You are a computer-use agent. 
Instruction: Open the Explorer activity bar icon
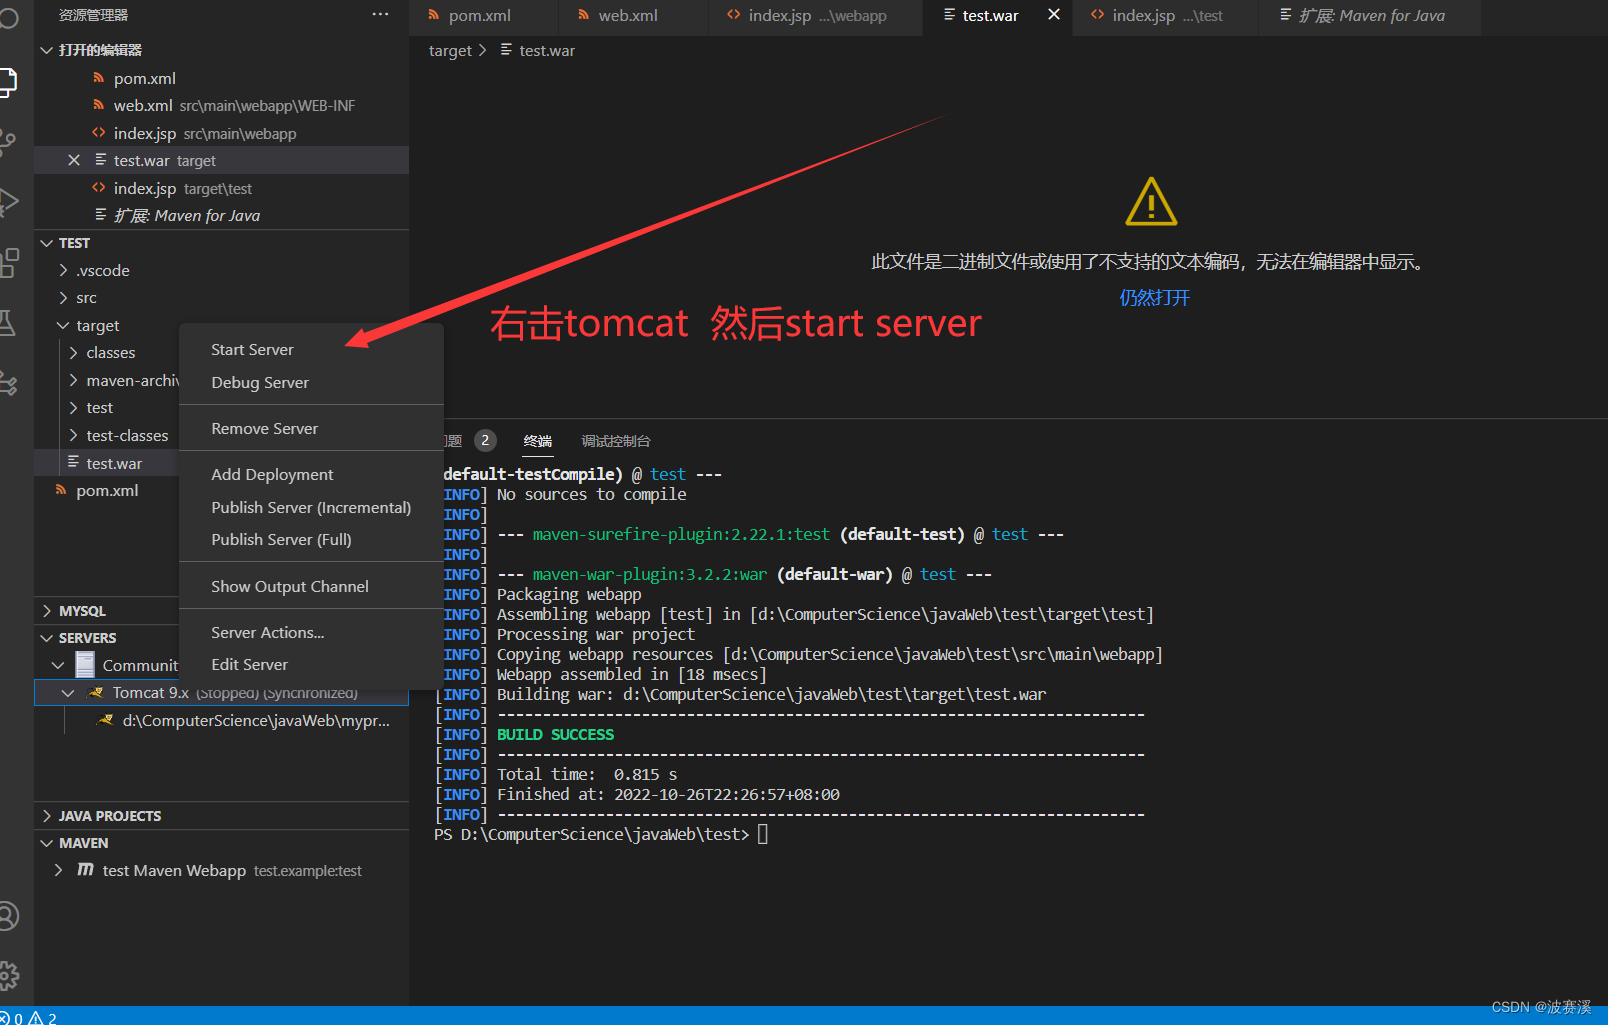[8, 82]
